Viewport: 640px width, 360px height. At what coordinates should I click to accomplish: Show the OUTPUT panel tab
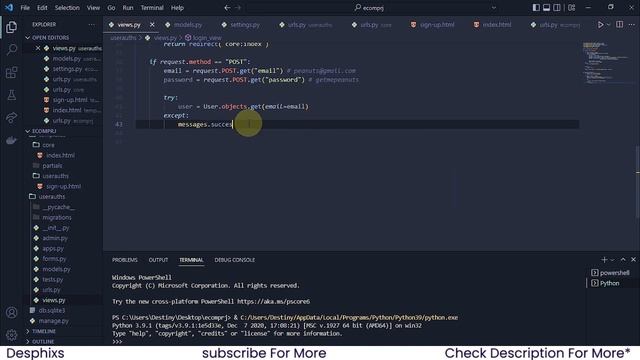[158, 260]
